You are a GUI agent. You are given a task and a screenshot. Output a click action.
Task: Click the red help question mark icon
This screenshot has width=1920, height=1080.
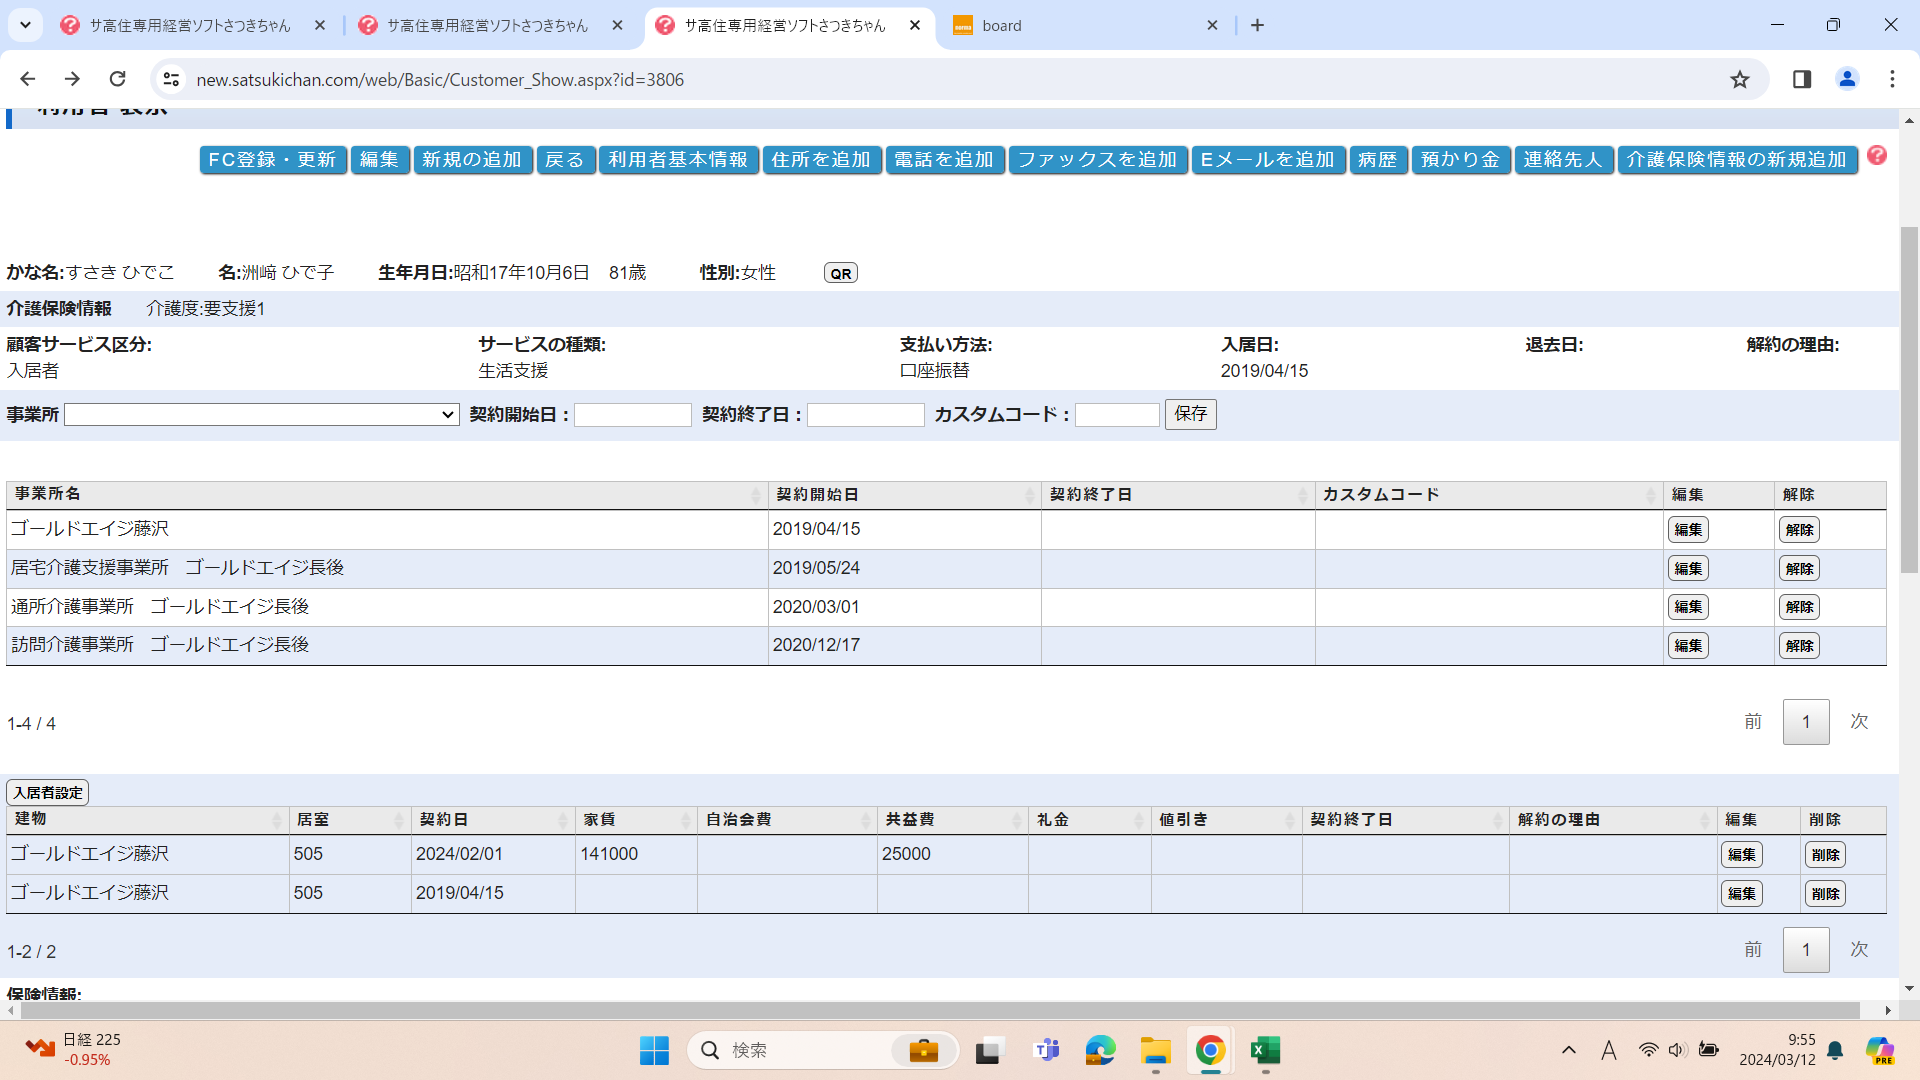[1877, 155]
